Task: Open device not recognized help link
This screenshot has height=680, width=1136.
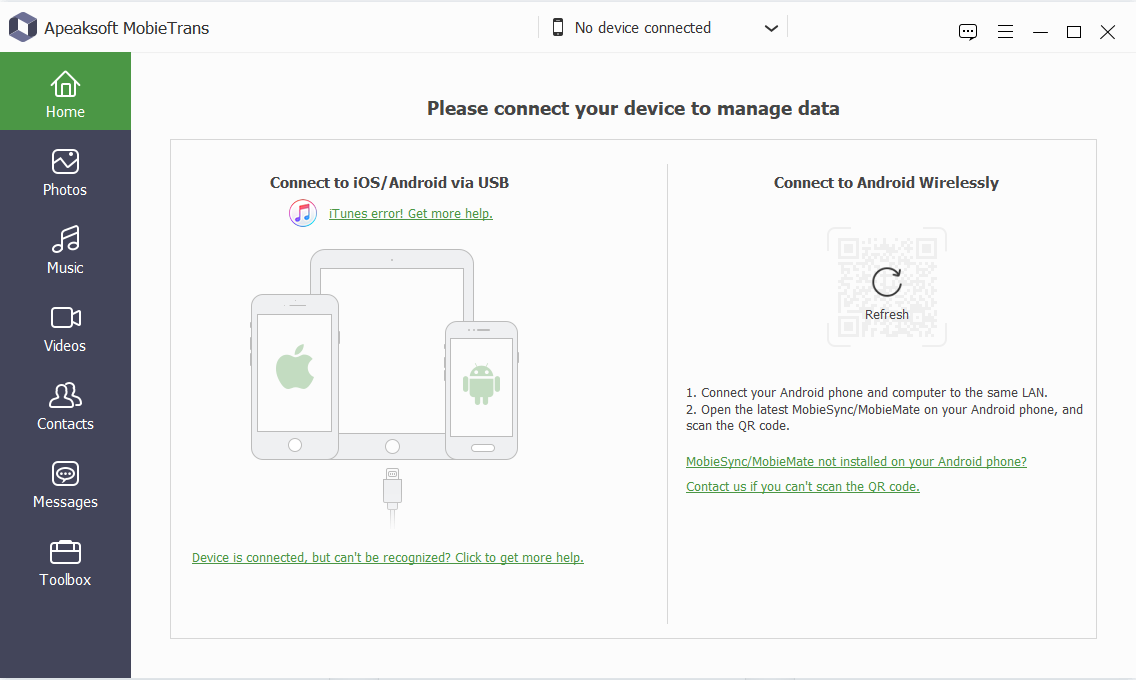Action: click(x=387, y=557)
